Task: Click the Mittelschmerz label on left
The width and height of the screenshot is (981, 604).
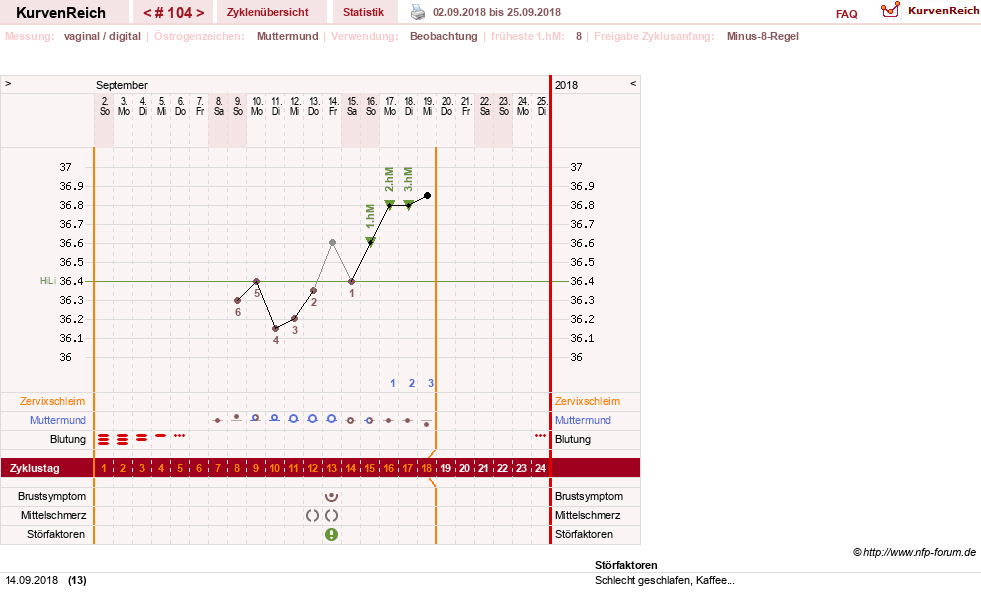Action: click(53, 515)
